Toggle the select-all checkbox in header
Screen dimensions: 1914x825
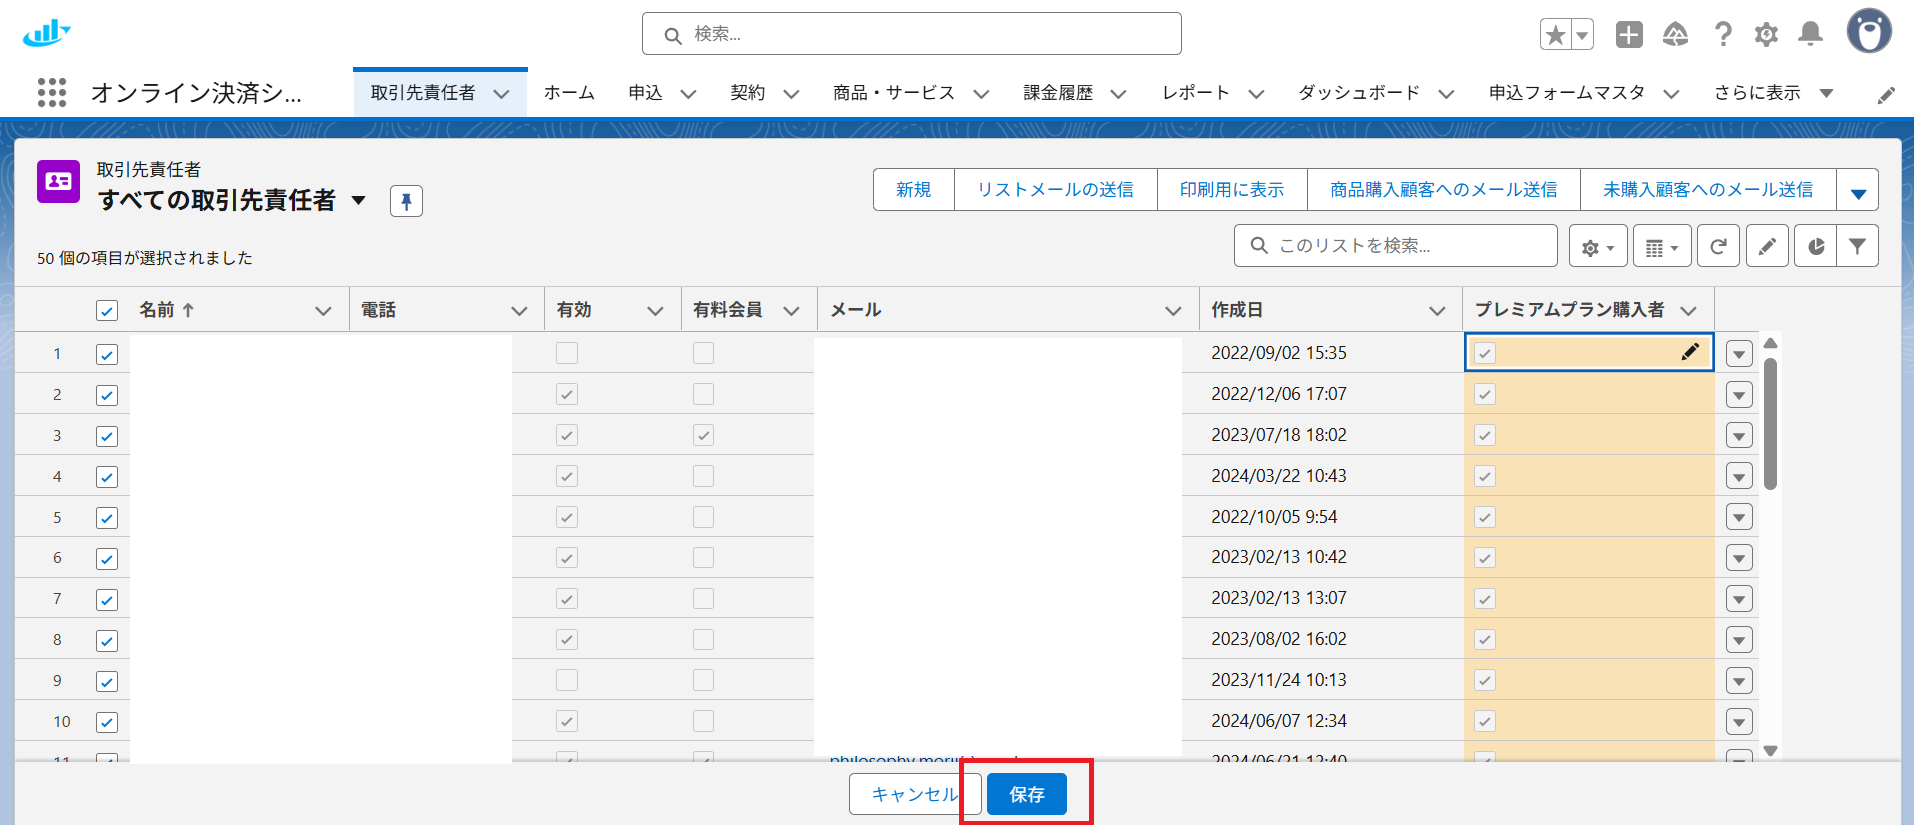click(x=107, y=311)
